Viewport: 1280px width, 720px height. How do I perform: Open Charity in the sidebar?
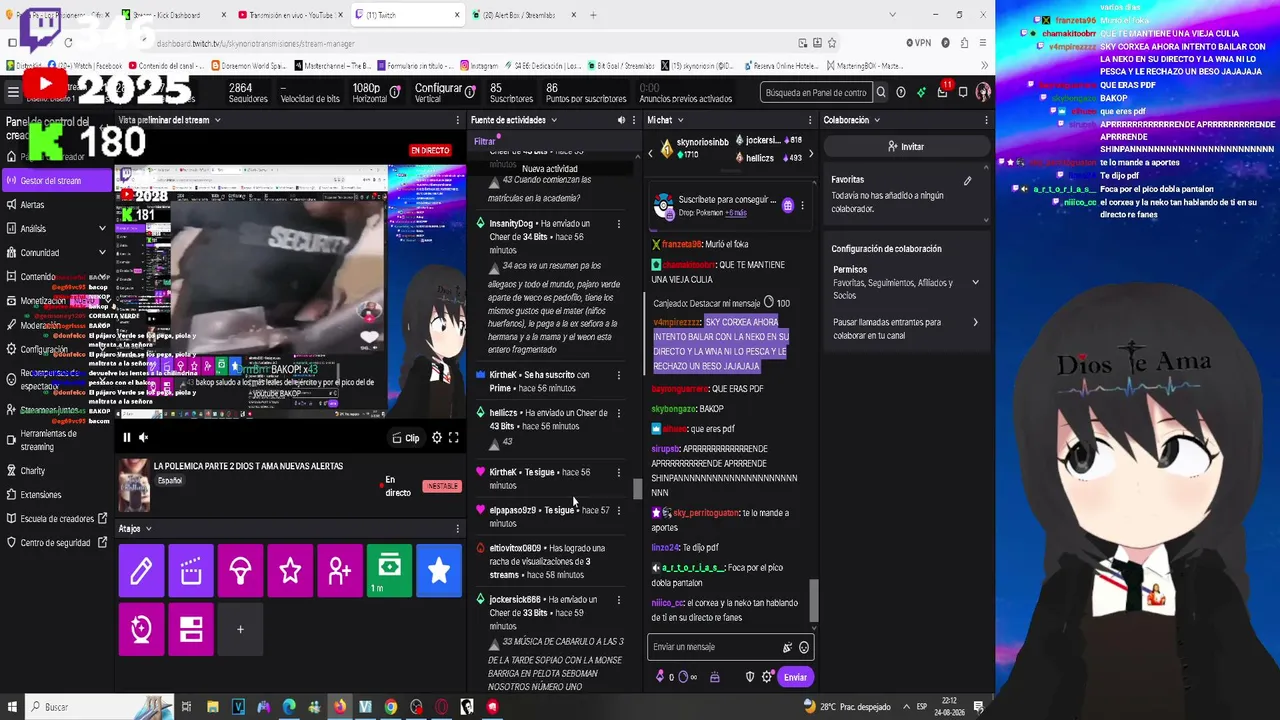(32, 471)
